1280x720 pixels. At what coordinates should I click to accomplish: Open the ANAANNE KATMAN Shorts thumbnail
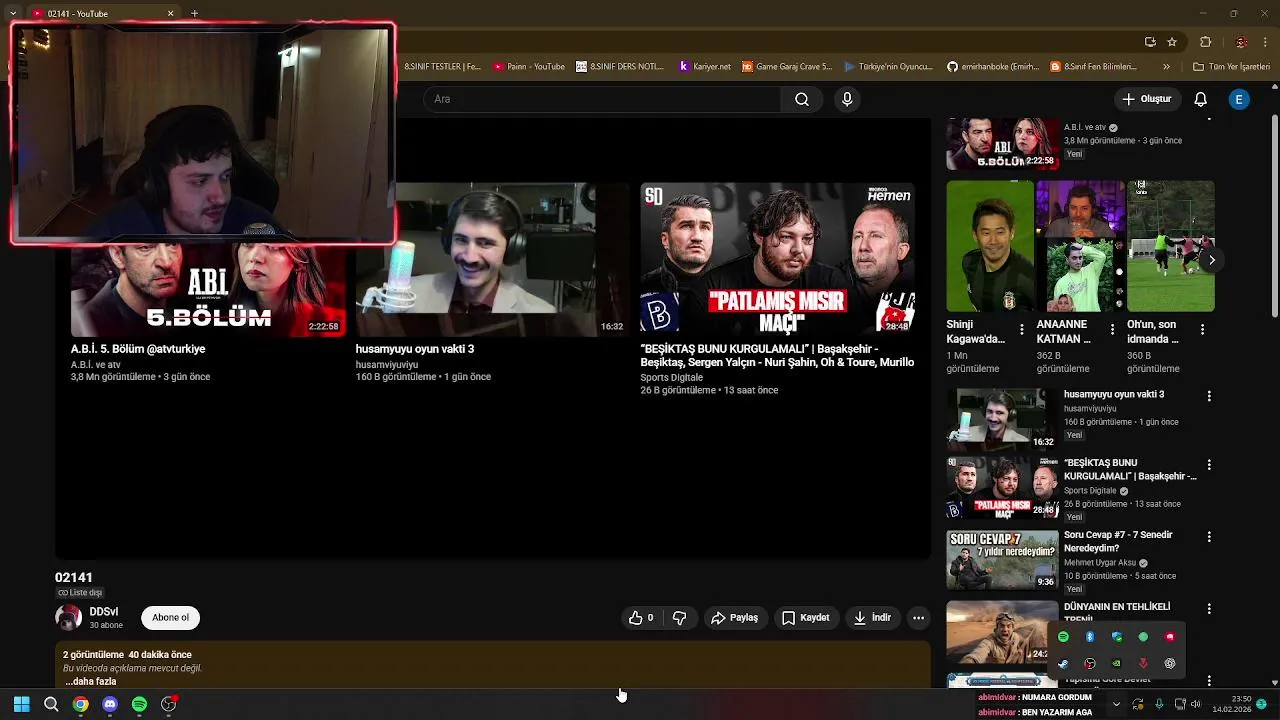pos(1080,246)
